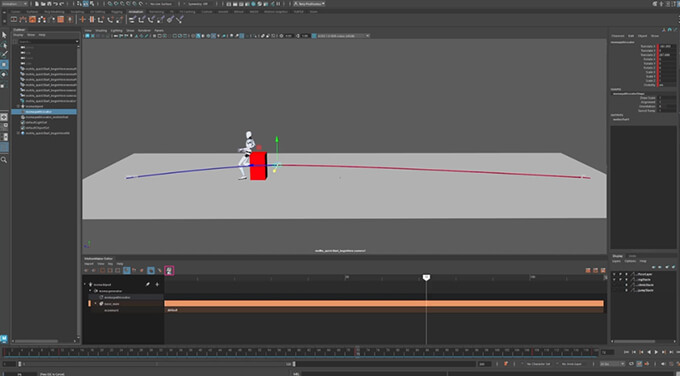680x376 pixels.
Task: Toggle rigStack layer visibility V box
Action: pos(615,280)
